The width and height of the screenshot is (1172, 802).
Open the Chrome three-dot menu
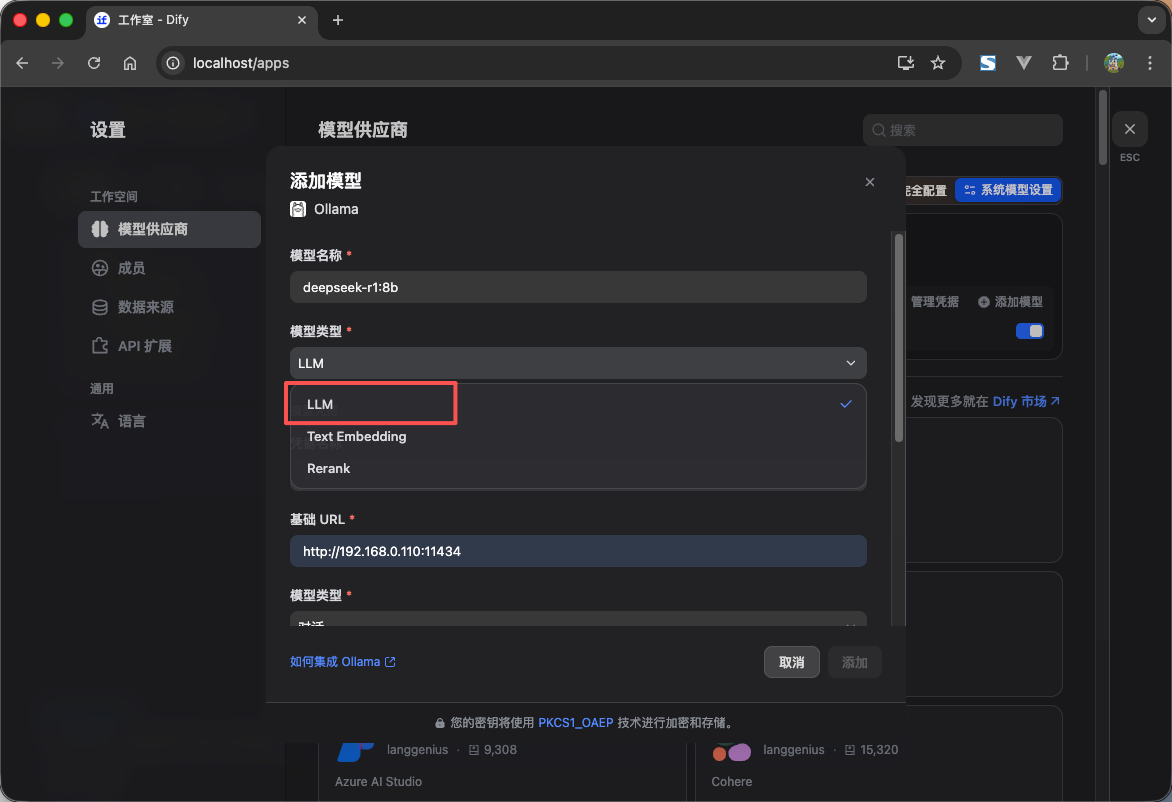click(x=1150, y=63)
